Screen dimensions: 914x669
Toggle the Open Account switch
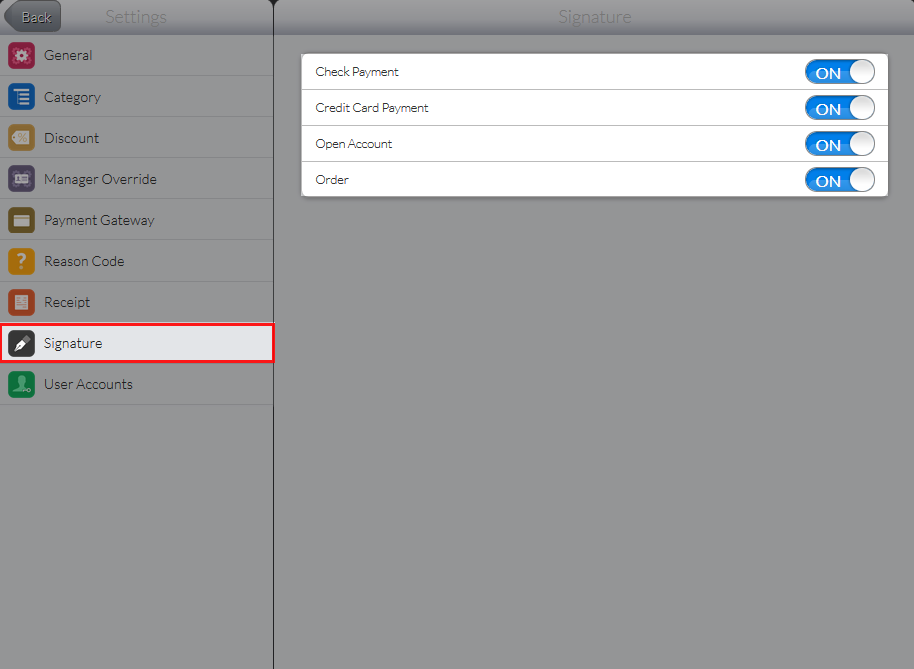[x=839, y=144]
